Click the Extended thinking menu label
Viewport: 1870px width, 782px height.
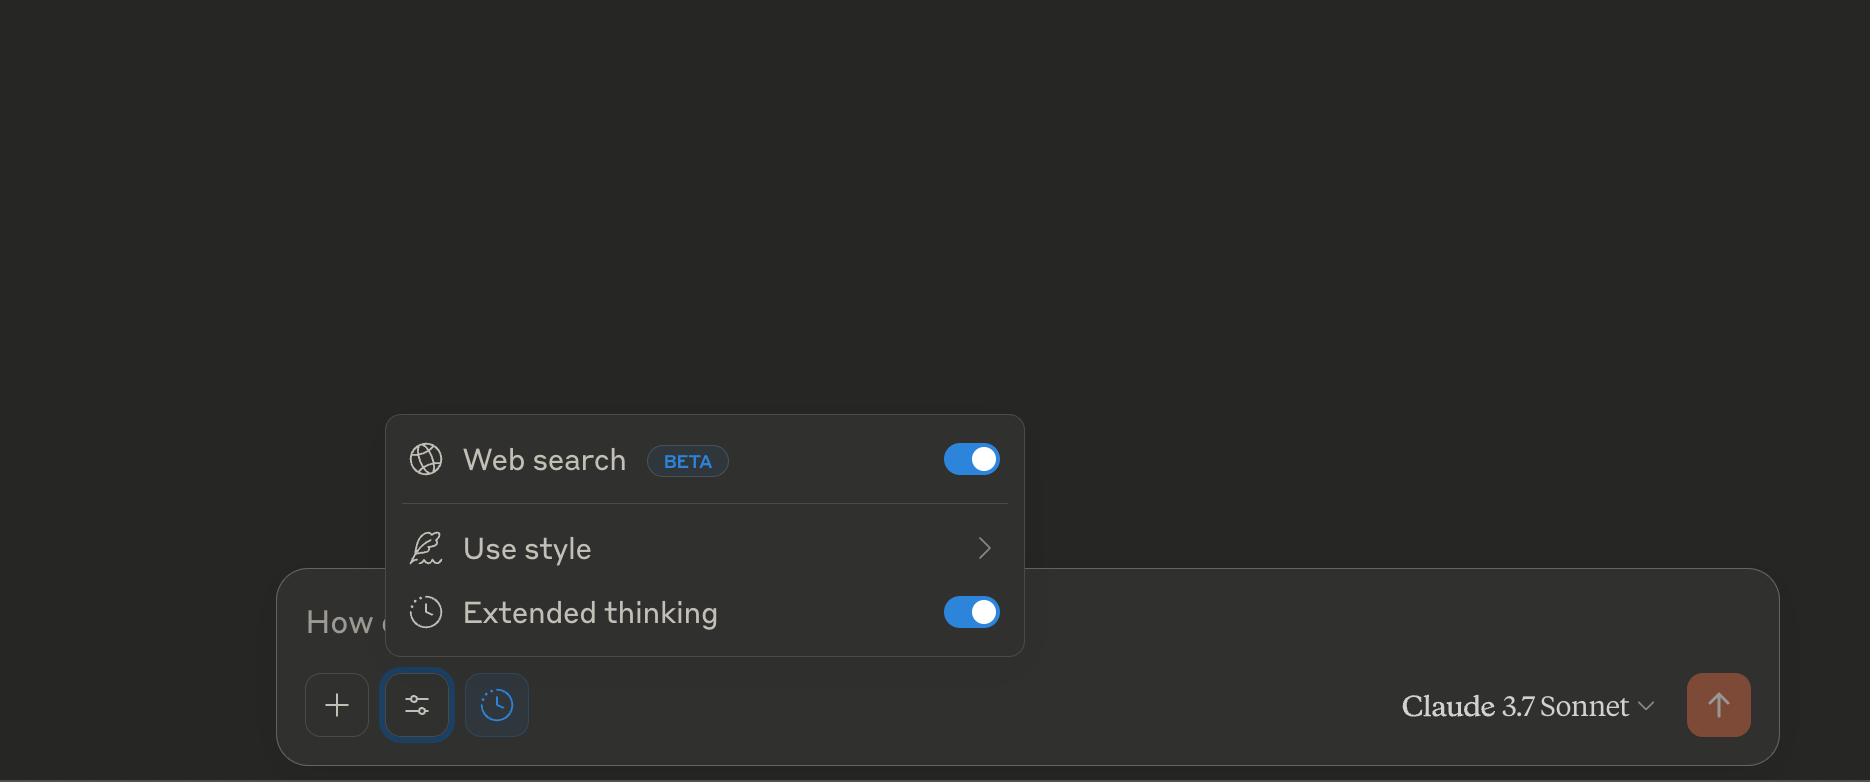coord(590,612)
